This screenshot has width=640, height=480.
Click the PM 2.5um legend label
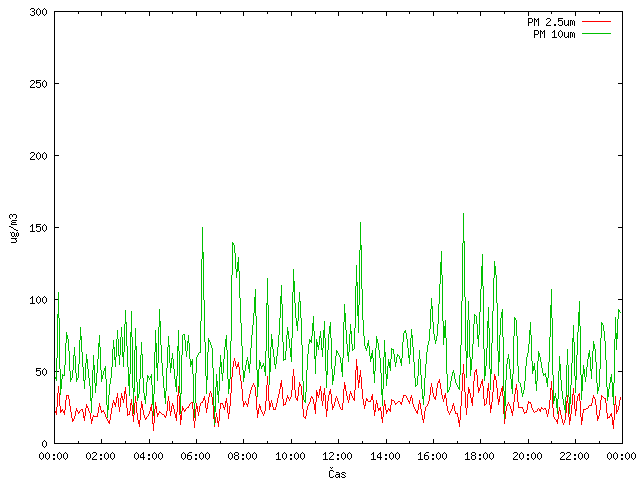551,22
